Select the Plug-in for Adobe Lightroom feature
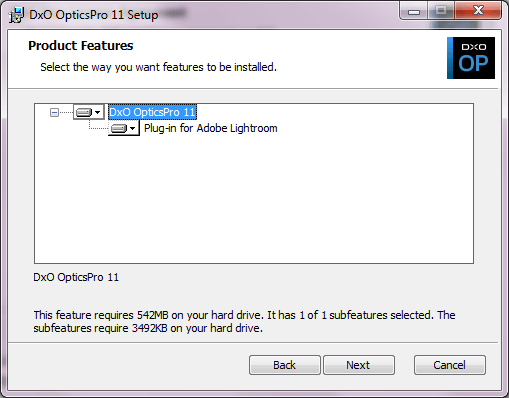 tap(210, 128)
